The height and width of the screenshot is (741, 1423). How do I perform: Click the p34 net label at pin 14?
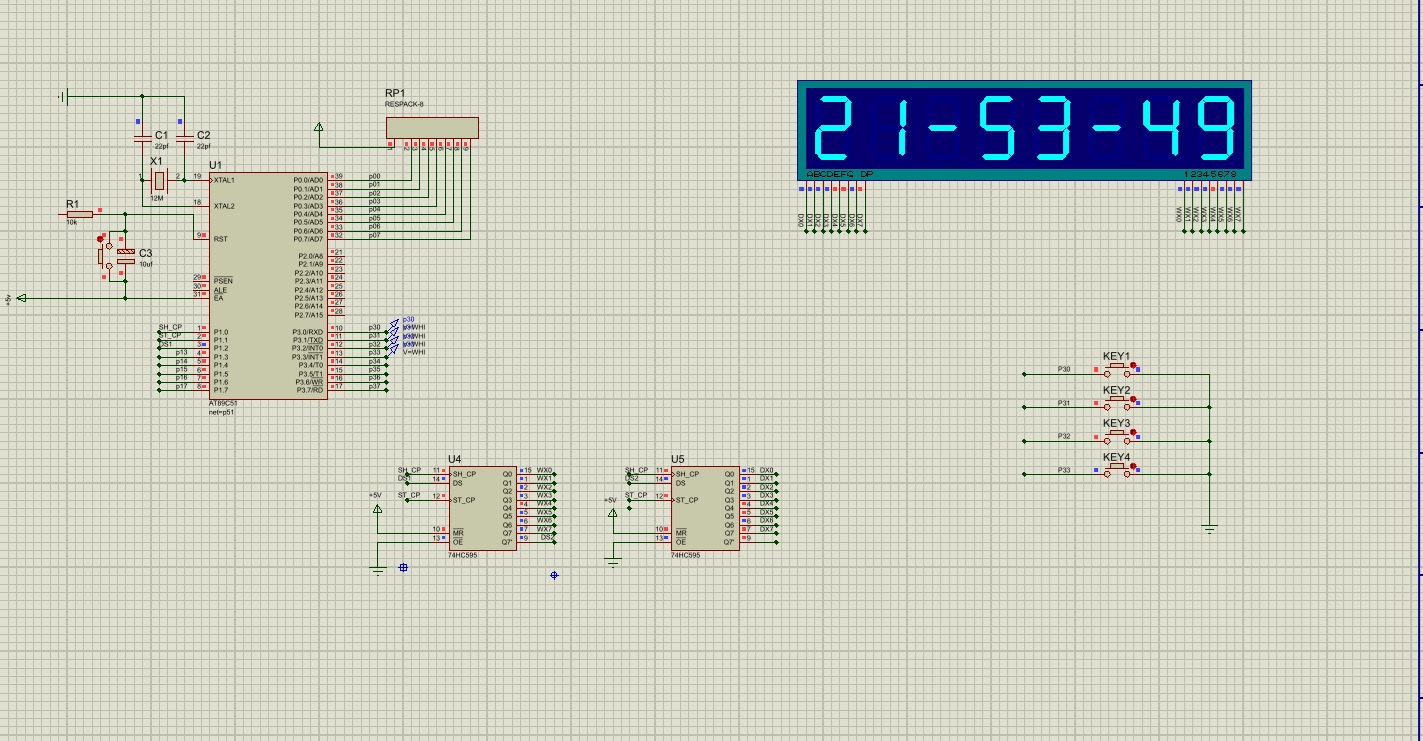click(374, 361)
